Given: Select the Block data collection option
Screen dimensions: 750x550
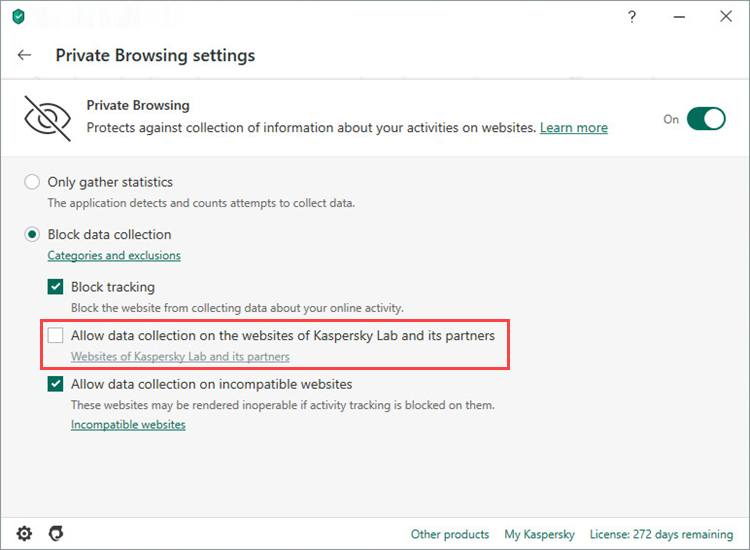Looking at the screenshot, I should coord(32,234).
